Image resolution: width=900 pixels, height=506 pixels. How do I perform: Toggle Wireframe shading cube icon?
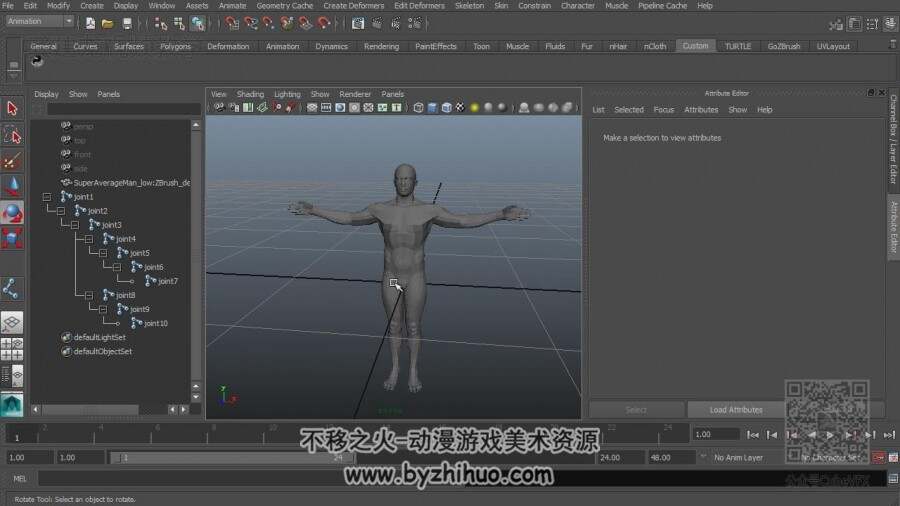[x=418, y=107]
